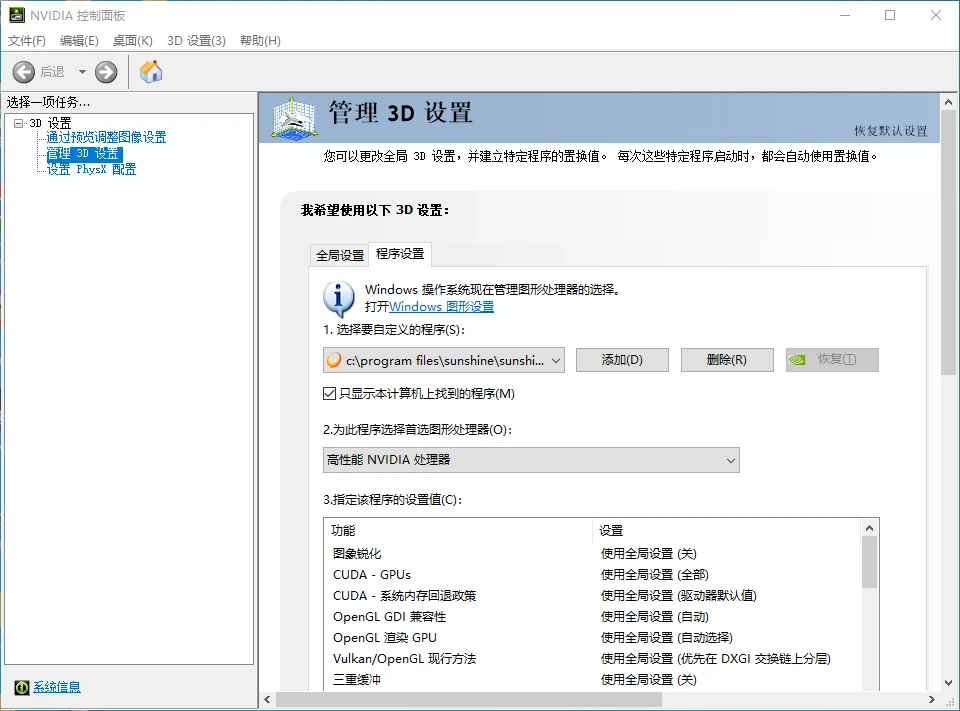Click the Forward navigation arrow

(x=104, y=71)
